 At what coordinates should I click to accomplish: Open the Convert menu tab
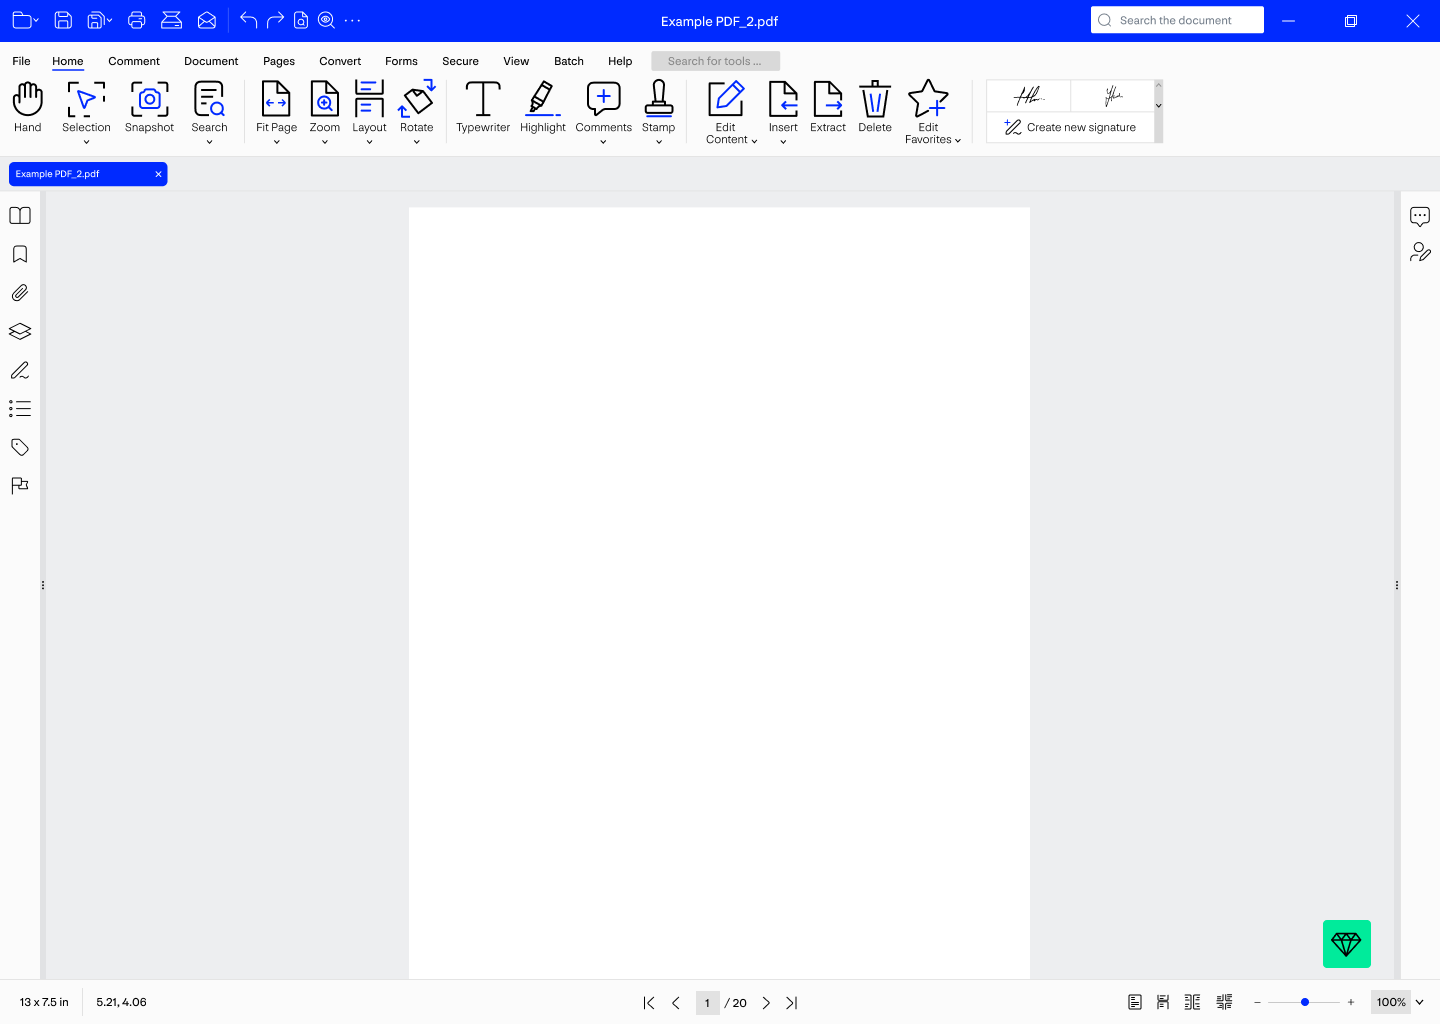click(x=340, y=61)
